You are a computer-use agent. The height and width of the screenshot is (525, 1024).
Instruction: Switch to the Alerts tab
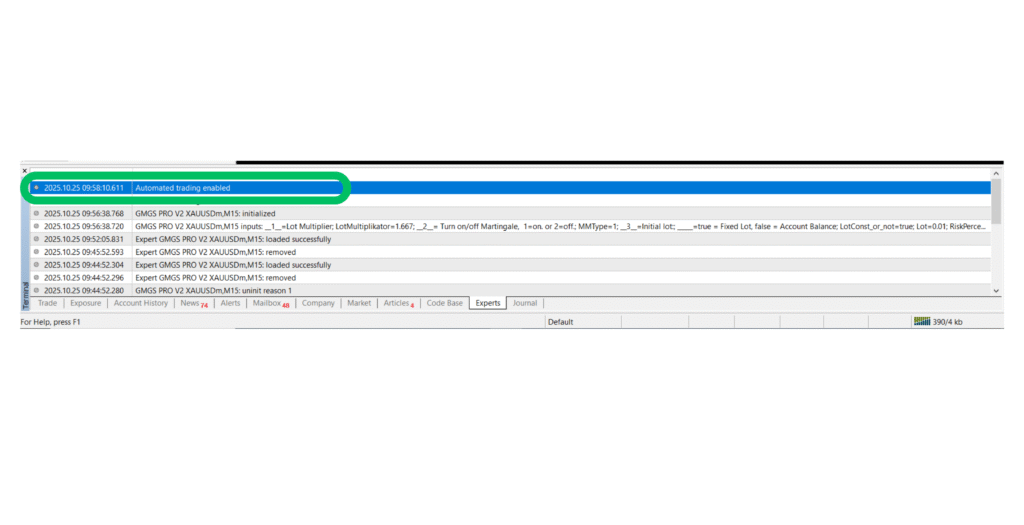[230, 303]
